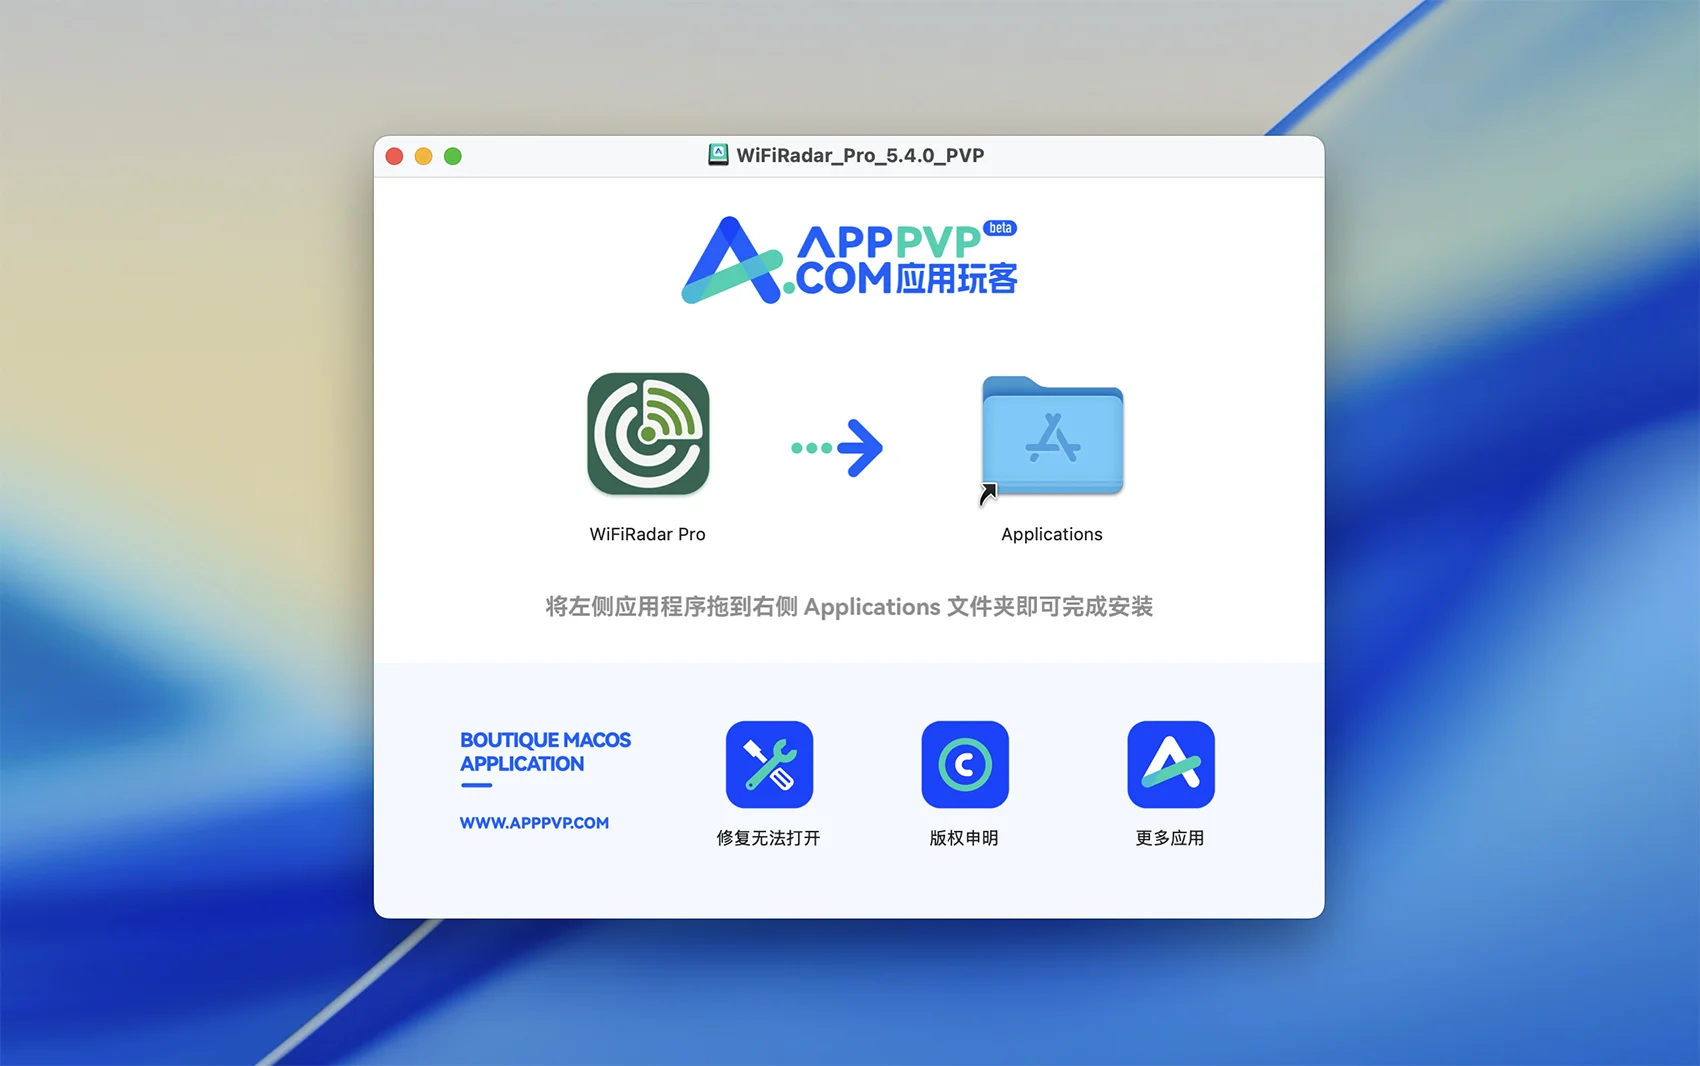Click the WiFiRadar_Pro_5.4.0_PVP window title
The height and width of the screenshot is (1066, 1700).
click(860, 155)
